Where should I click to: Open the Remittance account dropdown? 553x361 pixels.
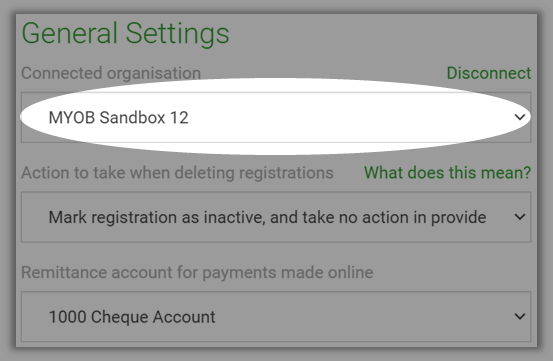pyautogui.click(x=276, y=317)
